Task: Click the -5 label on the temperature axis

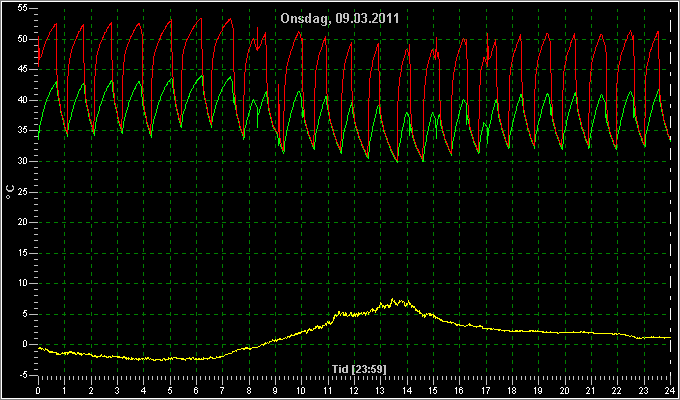Action: coord(22,375)
